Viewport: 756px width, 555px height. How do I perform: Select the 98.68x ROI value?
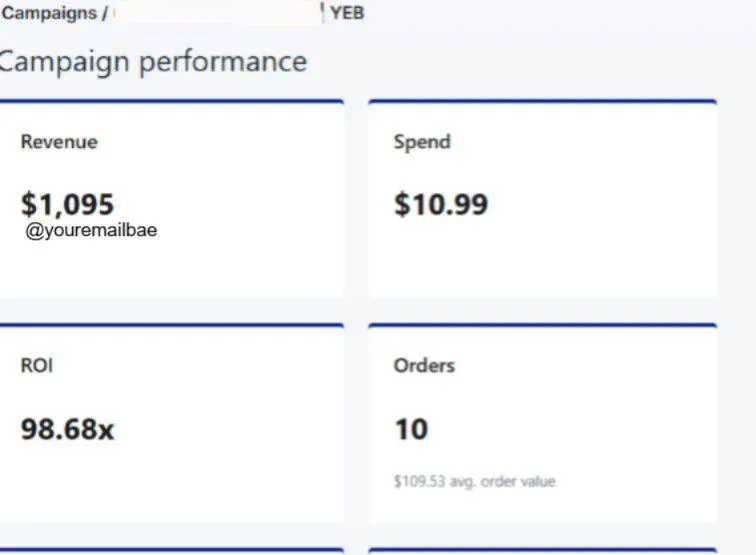pyautogui.click(x=67, y=430)
